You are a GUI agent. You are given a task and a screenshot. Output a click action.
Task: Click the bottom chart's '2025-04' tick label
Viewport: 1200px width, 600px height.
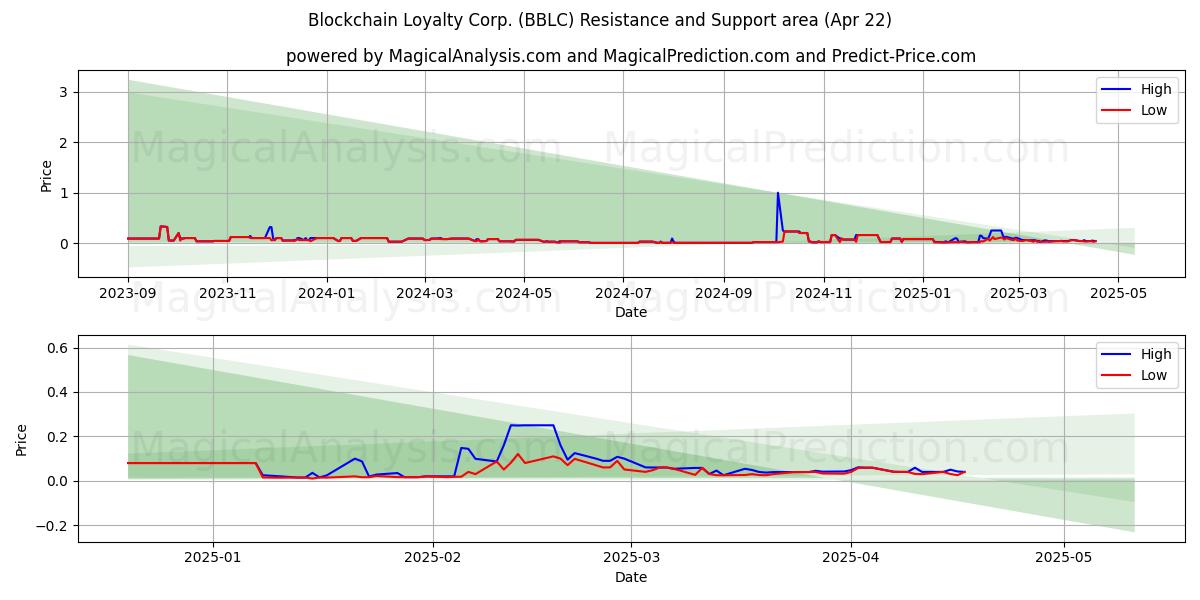(852, 559)
